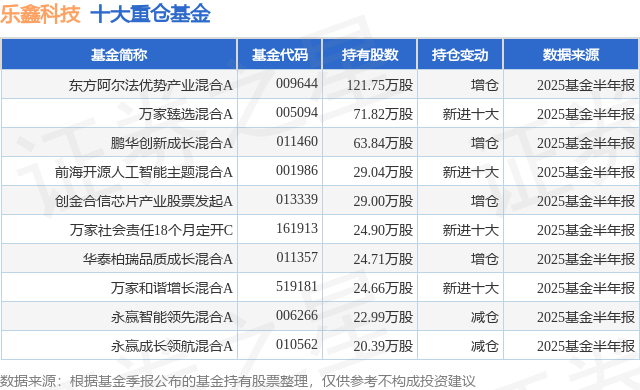The height and width of the screenshot is (390, 640).
Task: Open fund 东方阿尔法优势产业混合A
Action: click(151, 85)
